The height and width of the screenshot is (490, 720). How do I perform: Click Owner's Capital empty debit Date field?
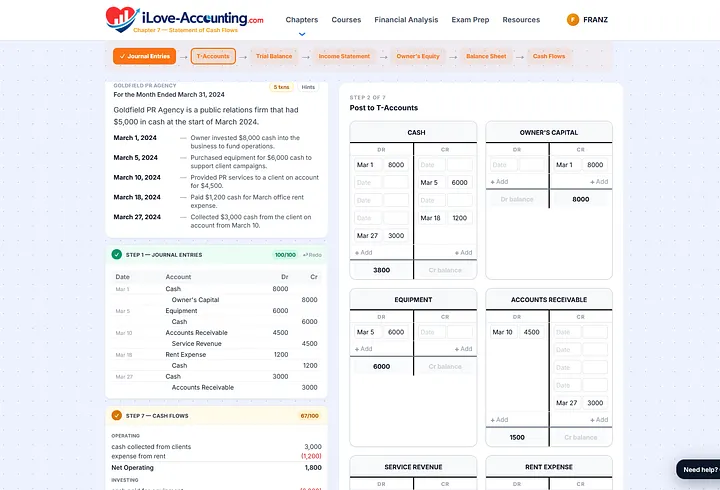(x=503, y=165)
